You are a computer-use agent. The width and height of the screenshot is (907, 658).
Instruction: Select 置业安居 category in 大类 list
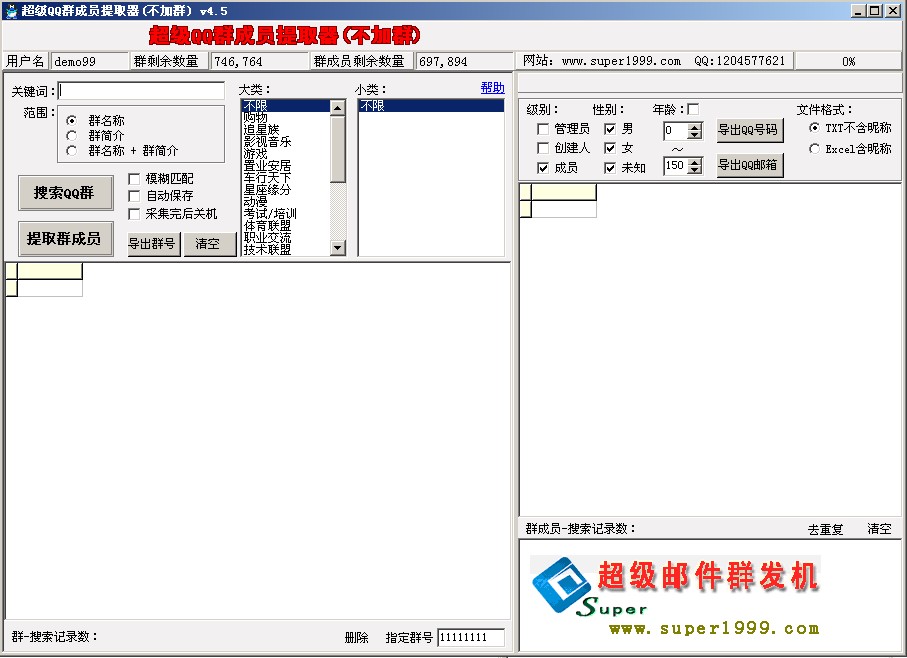pyautogui.click(x=286, y=165)
